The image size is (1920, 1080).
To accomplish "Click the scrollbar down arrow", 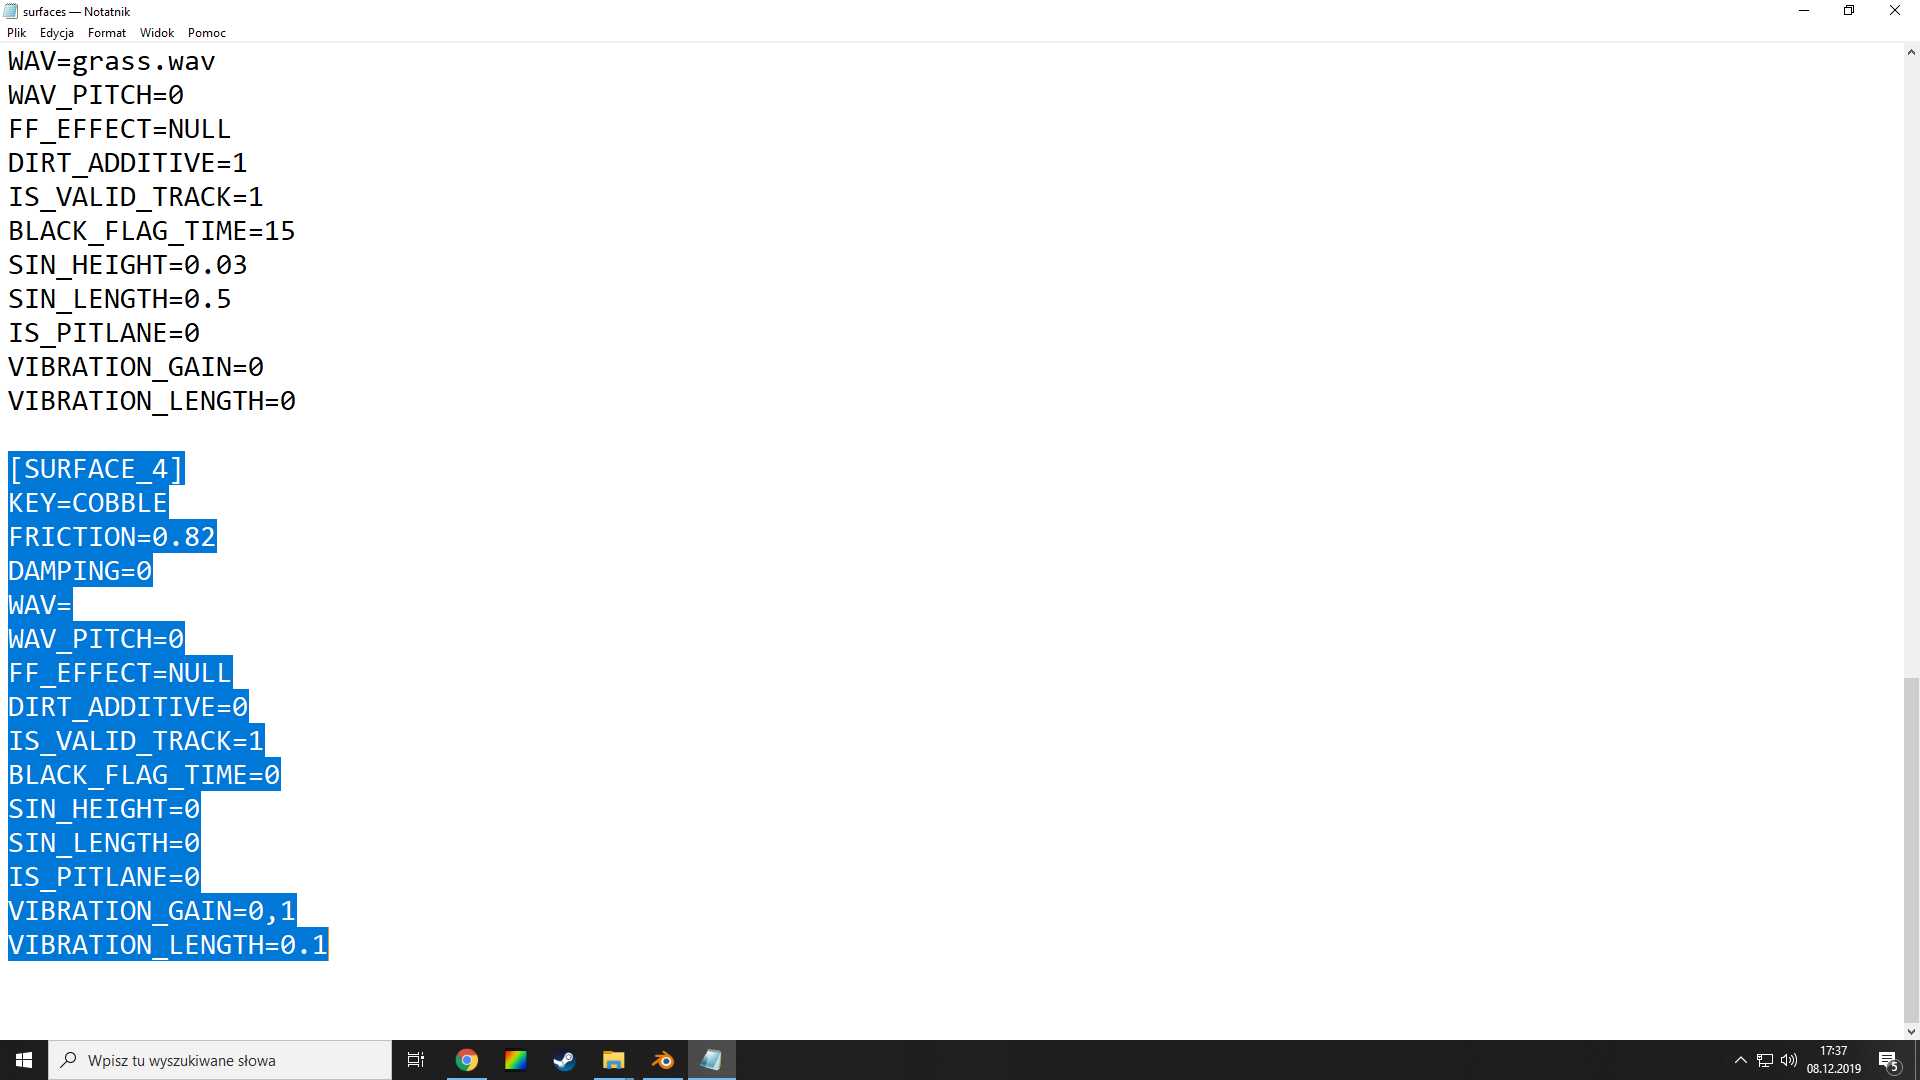I will [1911, 1031].
